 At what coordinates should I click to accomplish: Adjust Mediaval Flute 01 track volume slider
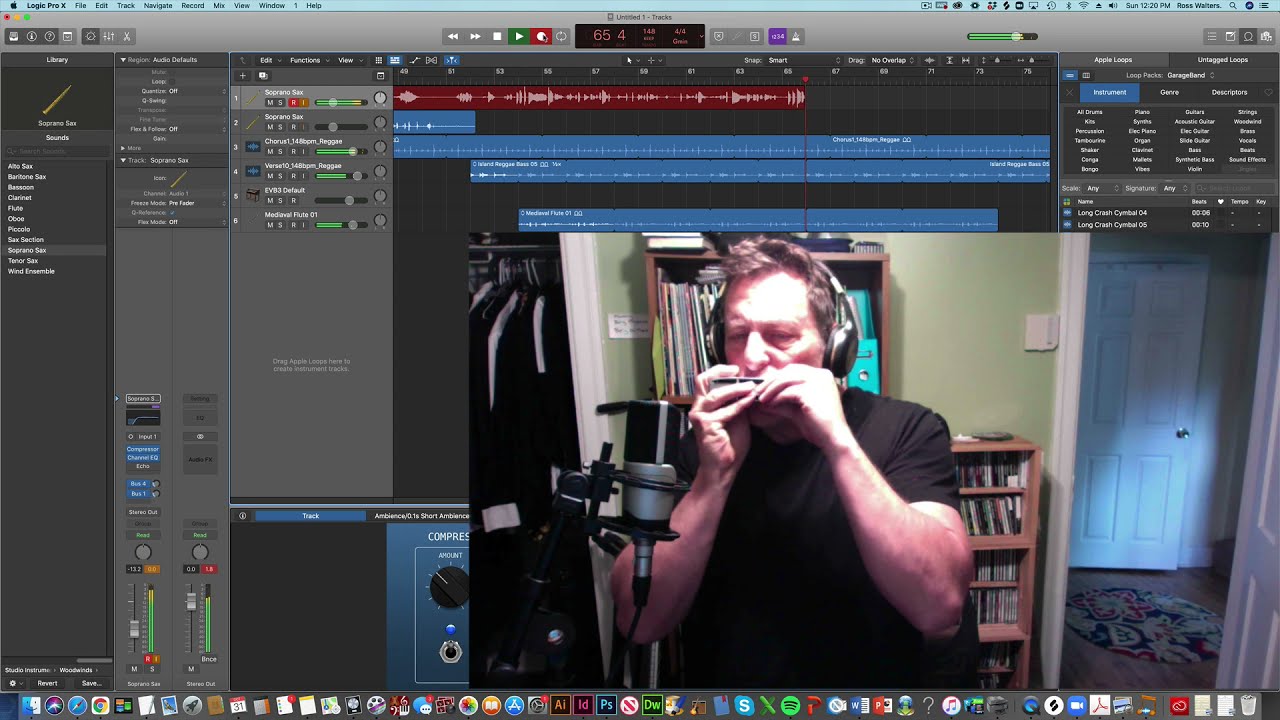pyautogui.click(x=340, y=225)
